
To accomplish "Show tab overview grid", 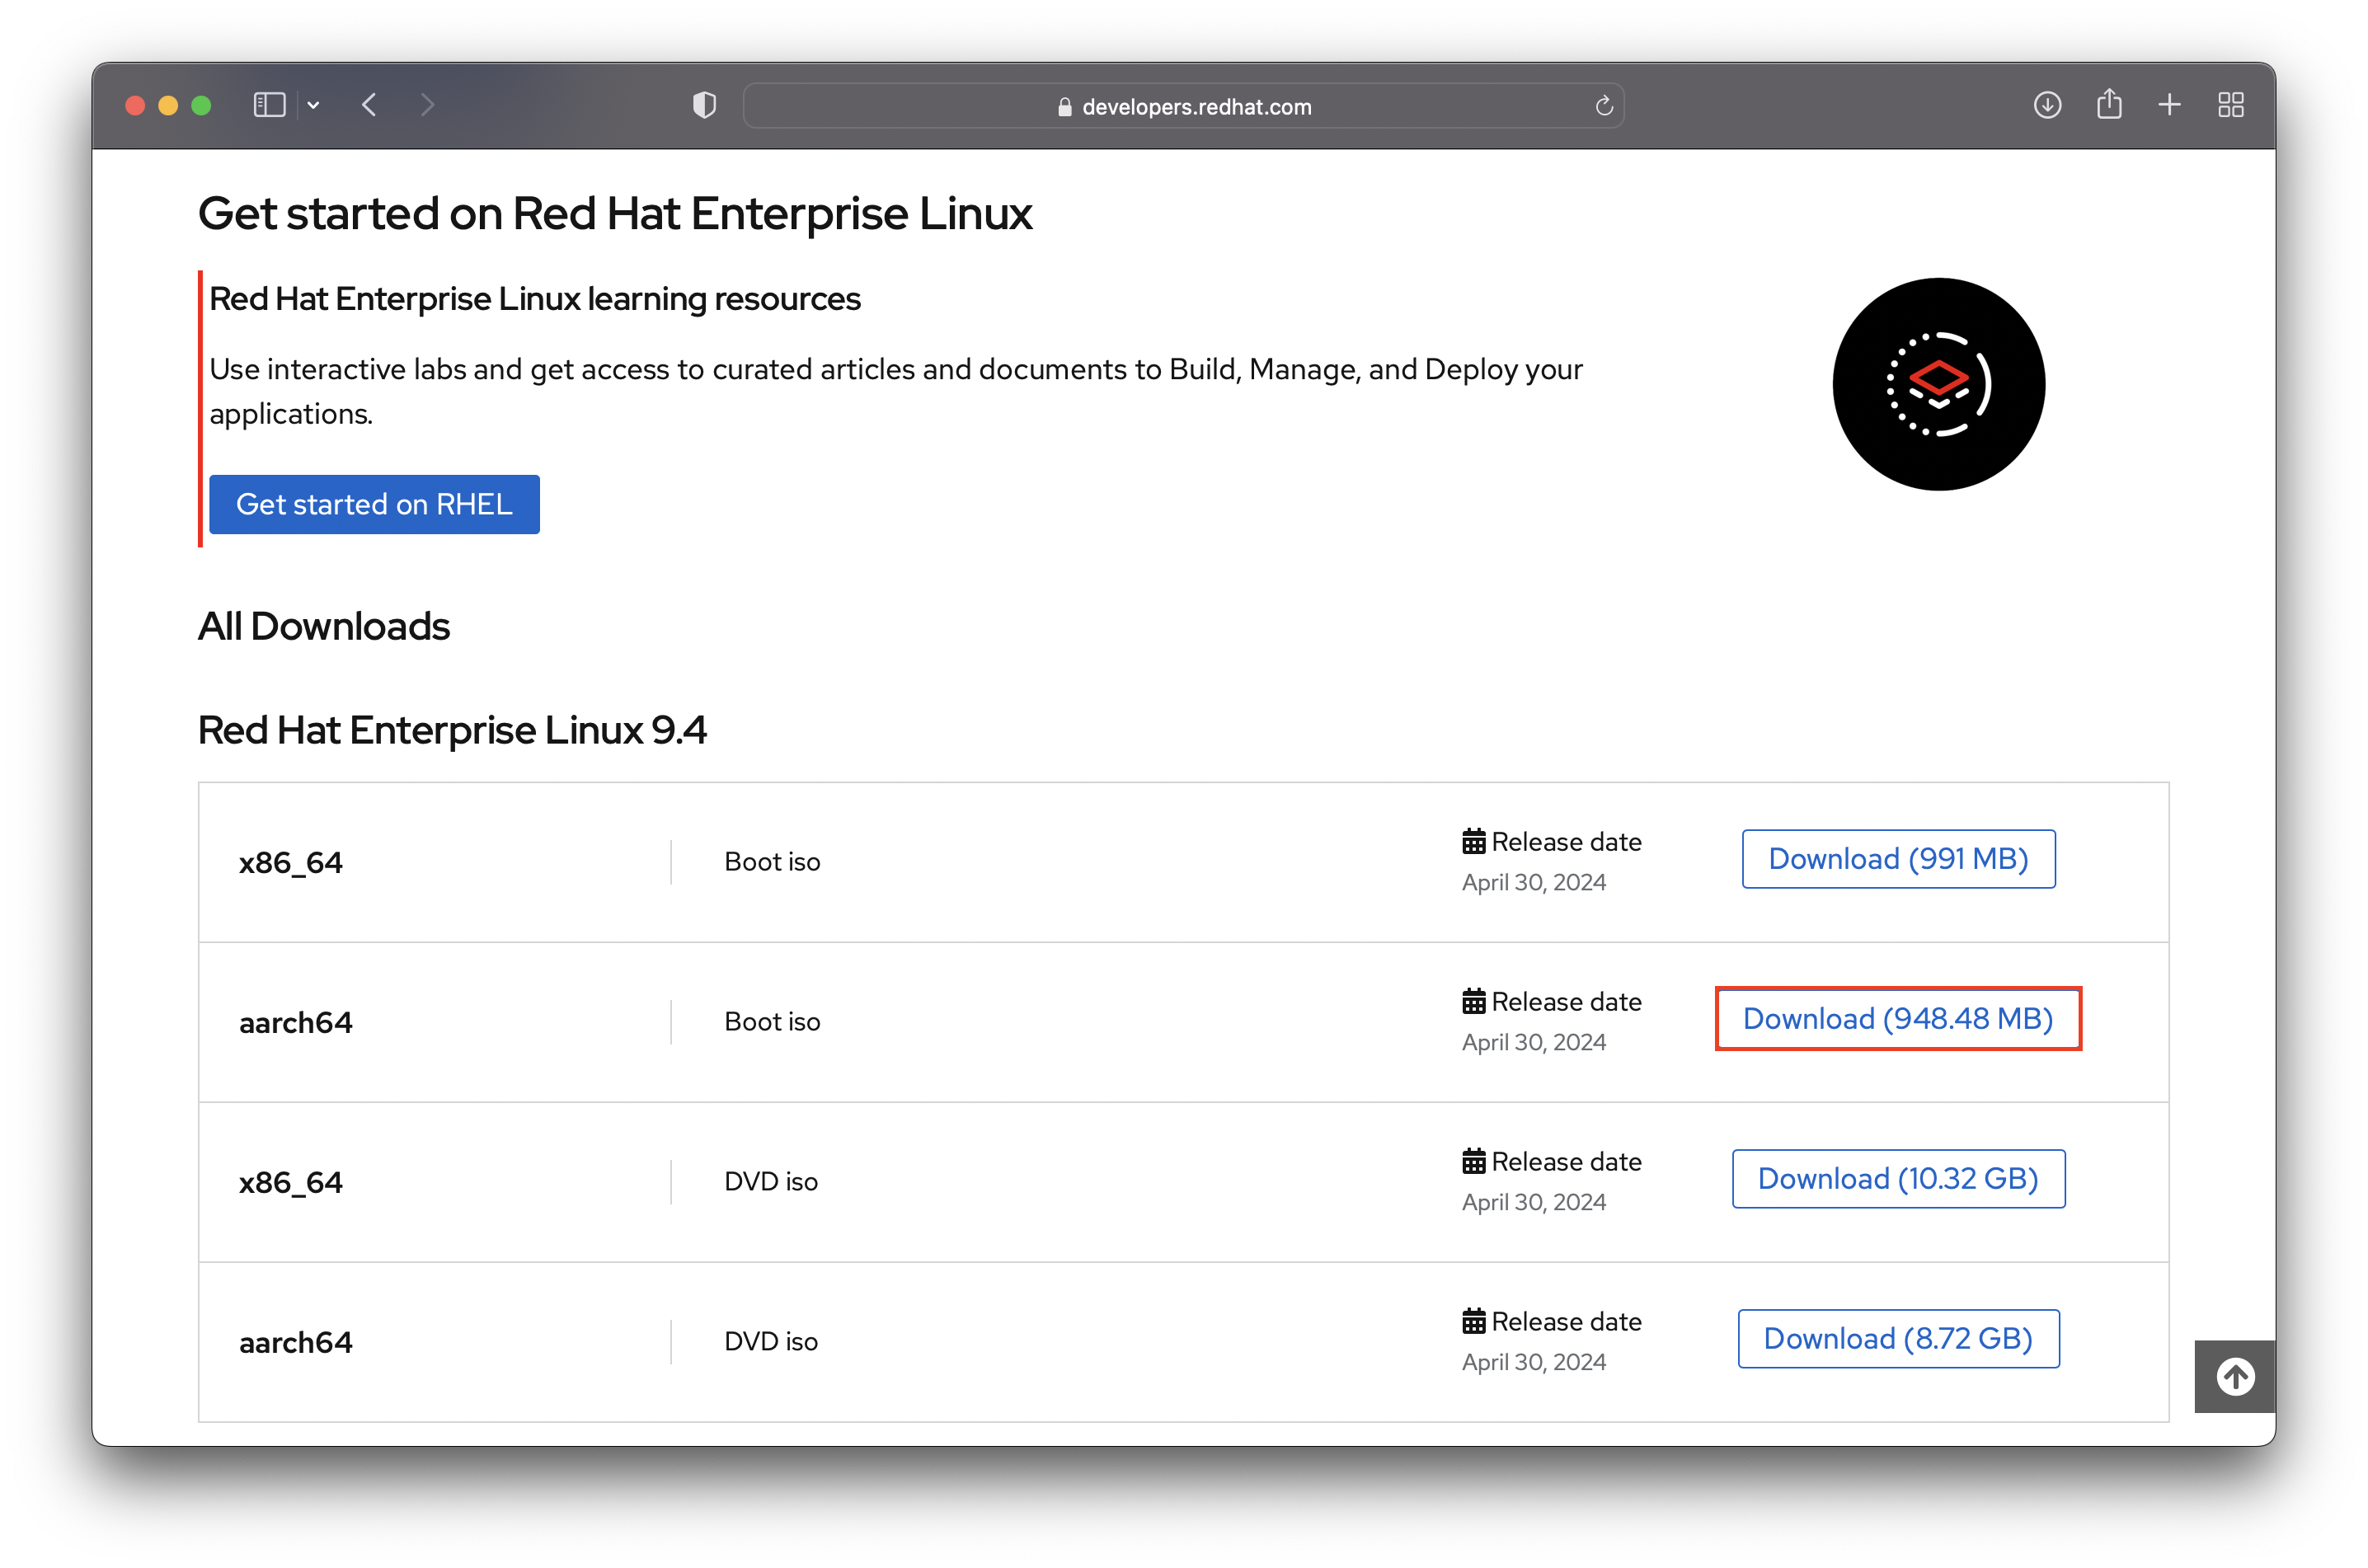I will 2231,105.
